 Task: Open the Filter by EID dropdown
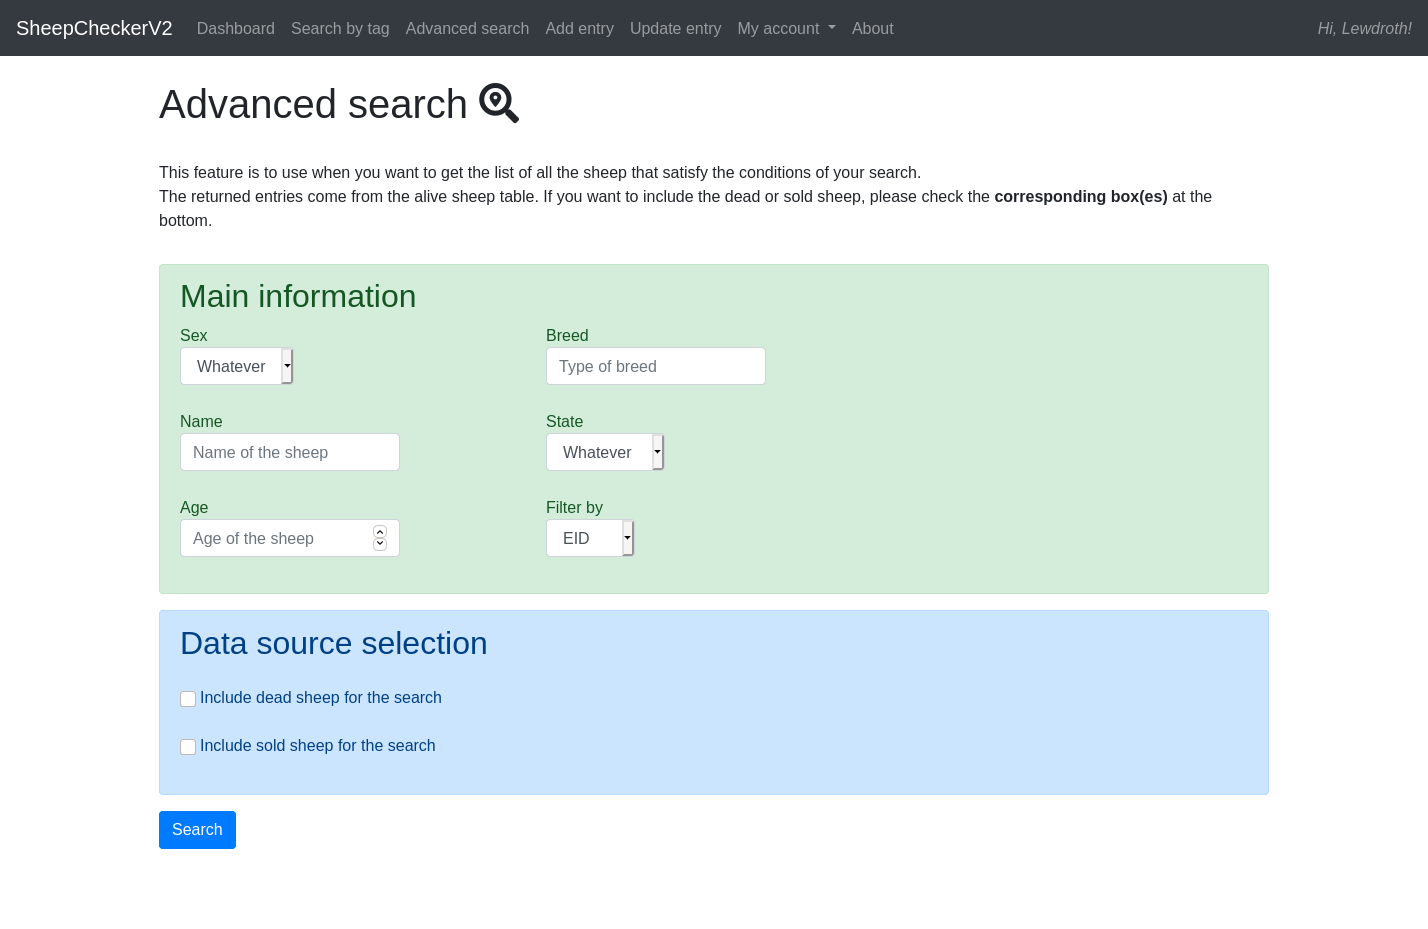click(x=590, y=538)
